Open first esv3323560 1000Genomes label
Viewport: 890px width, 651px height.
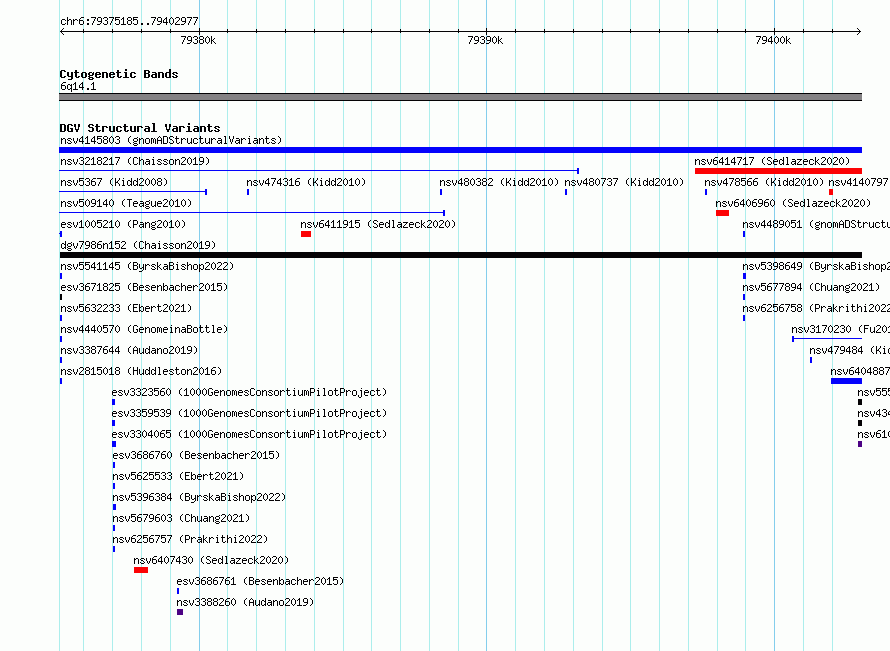[x=249, y=392]
